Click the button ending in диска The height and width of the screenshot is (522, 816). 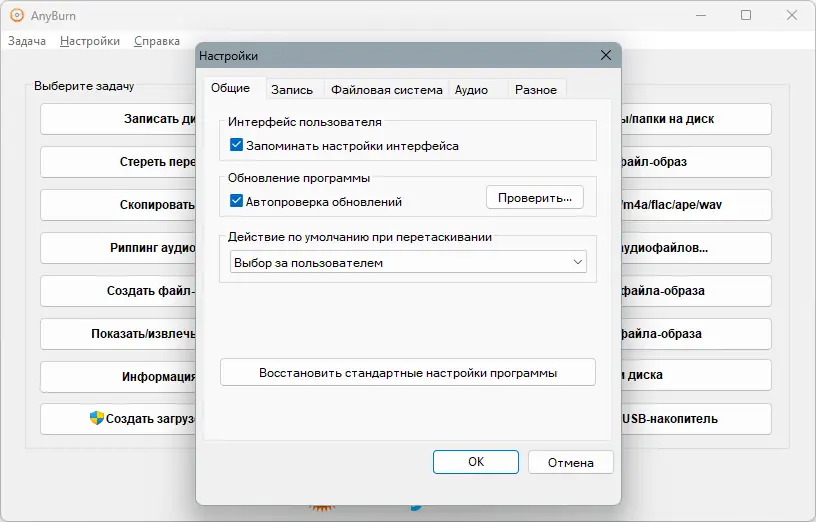click(696, 375)
